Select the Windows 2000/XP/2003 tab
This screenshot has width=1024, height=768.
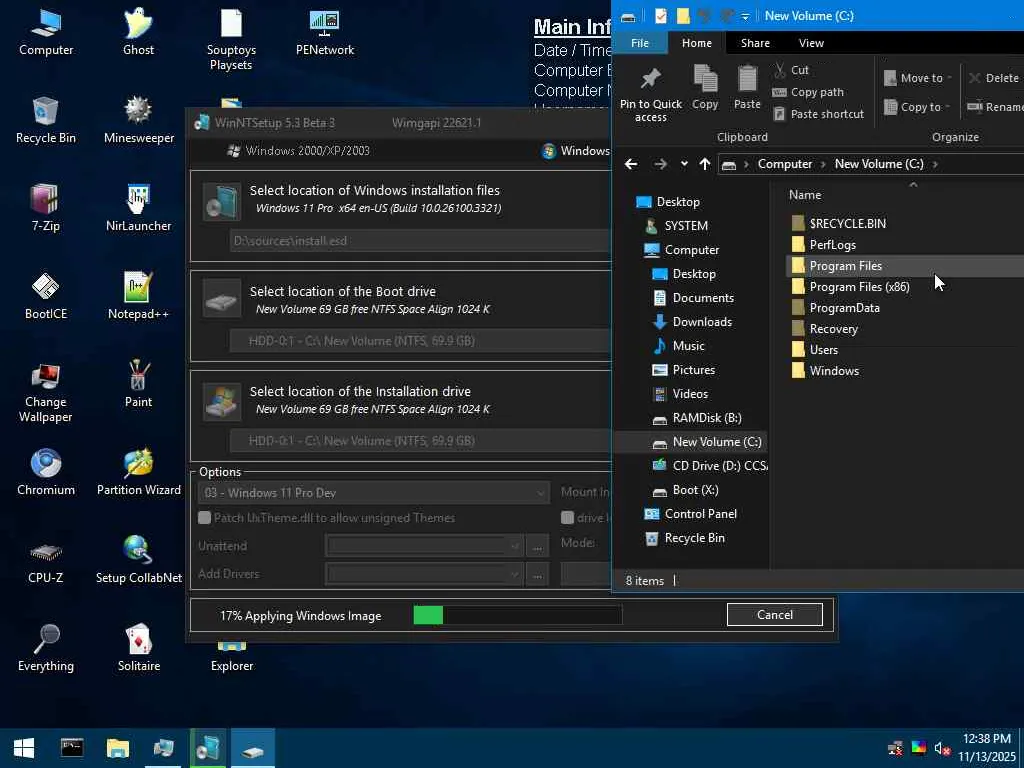click(x=298, y=151)
